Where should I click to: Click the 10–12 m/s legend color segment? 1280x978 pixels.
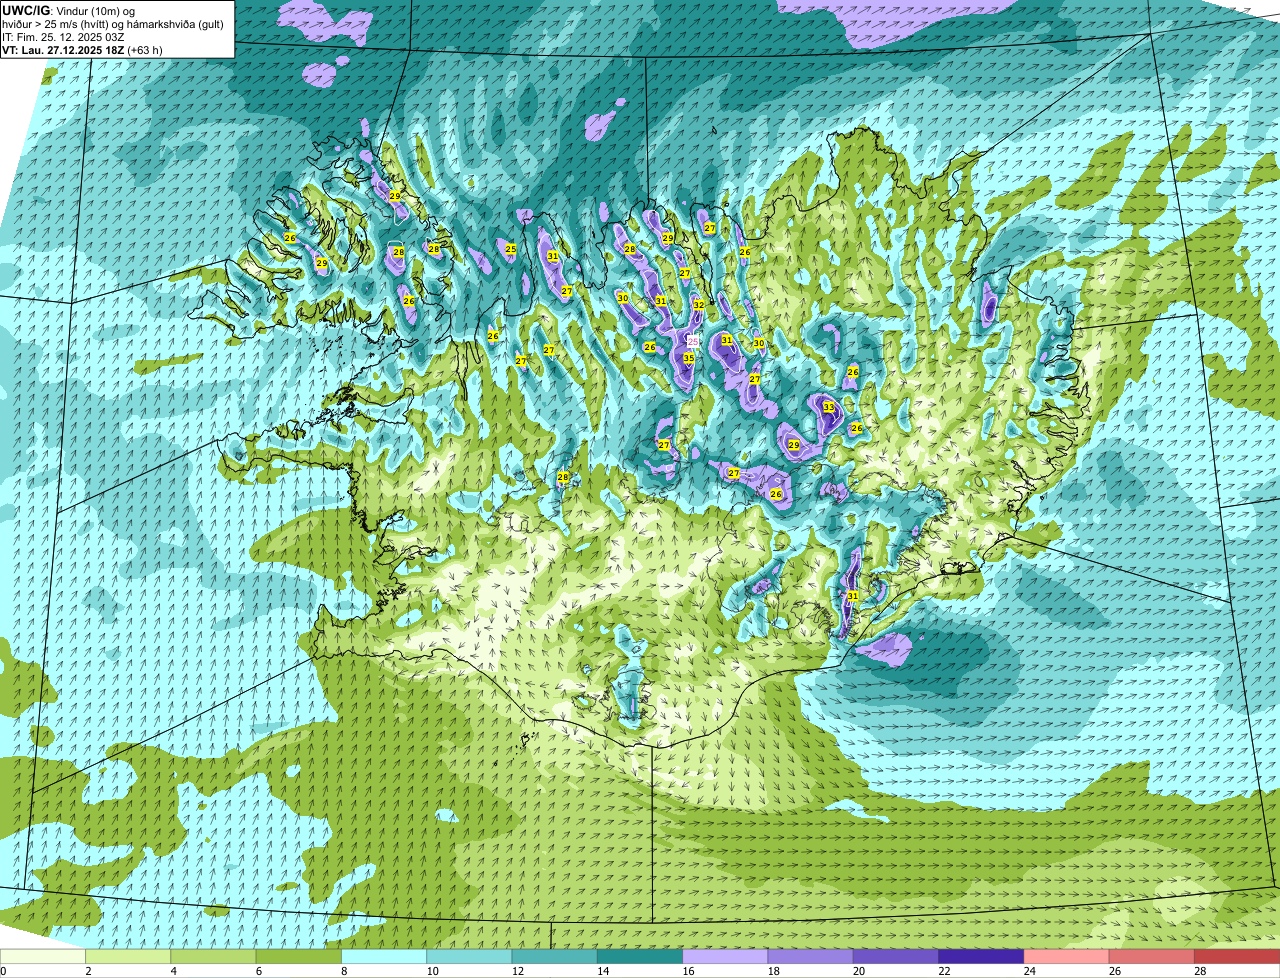click(x=469, y=956)
